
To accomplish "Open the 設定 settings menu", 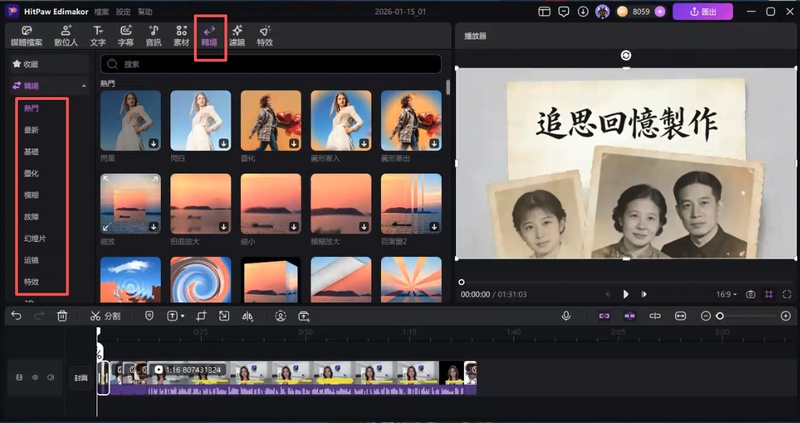I will pos(123,11).
